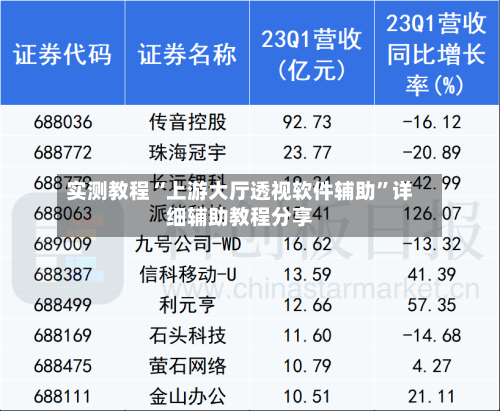
Task: Select the revenue value 10.79
Action: (x=307, y=366)
